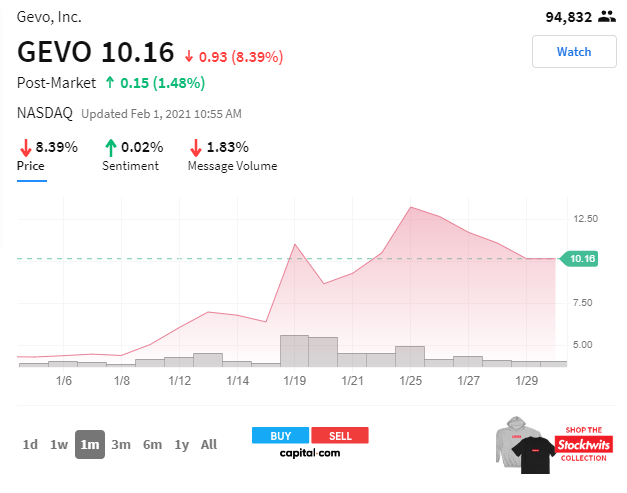The height and width of the screenshot is (493, 627).
Task: Switch chart range to 6m
Action: tap(152, 444)
